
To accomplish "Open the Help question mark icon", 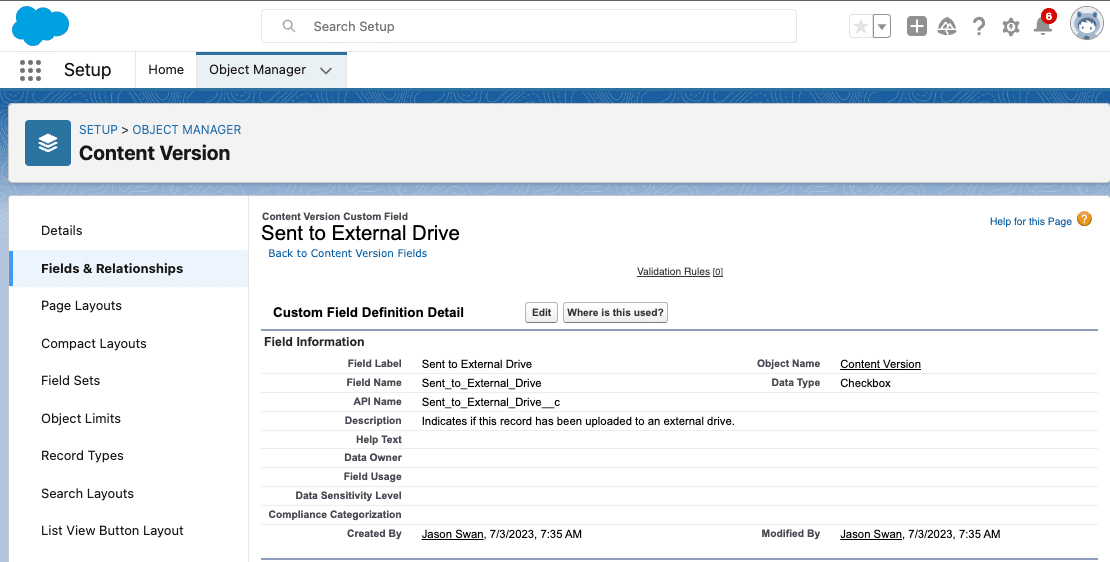I will point(979,27).
